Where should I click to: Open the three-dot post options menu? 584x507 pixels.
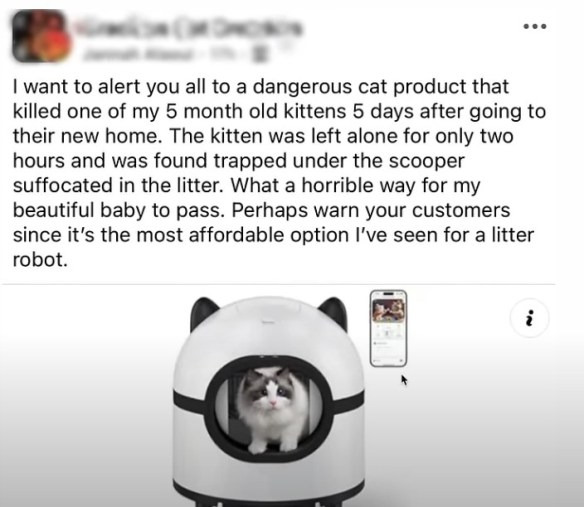[535, 26]
